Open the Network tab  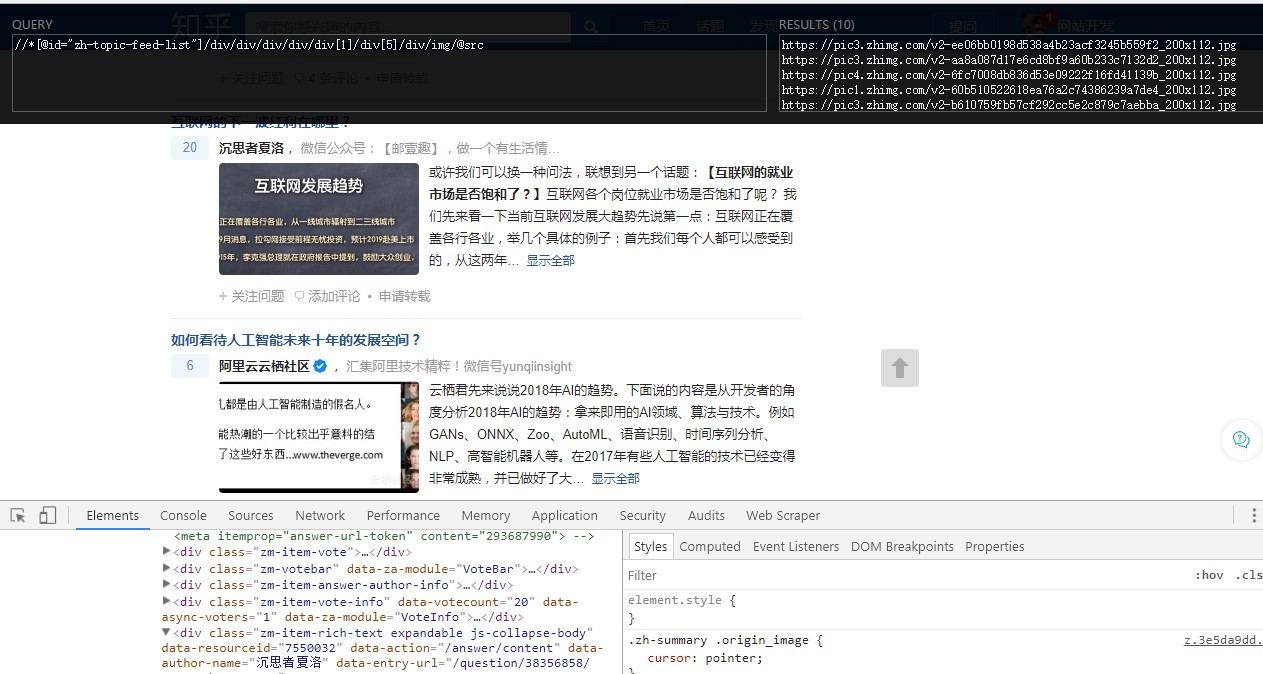click(x=320, y=515)
